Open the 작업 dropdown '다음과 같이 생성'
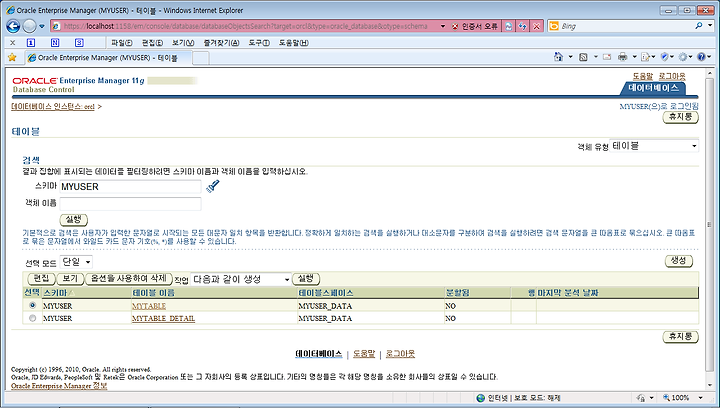This screenshot has height=408, width=720. [241, 279]
